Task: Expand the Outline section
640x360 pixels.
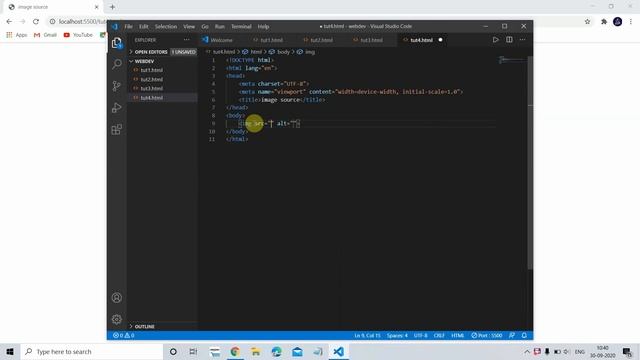Action: tap(162, 327)
